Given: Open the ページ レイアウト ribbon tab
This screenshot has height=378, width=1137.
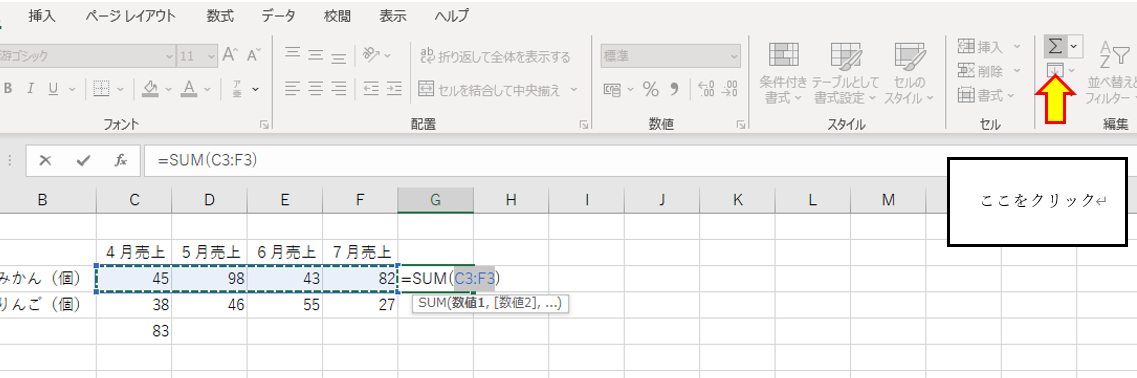Looking at the screenshot, I should [130, 15].
